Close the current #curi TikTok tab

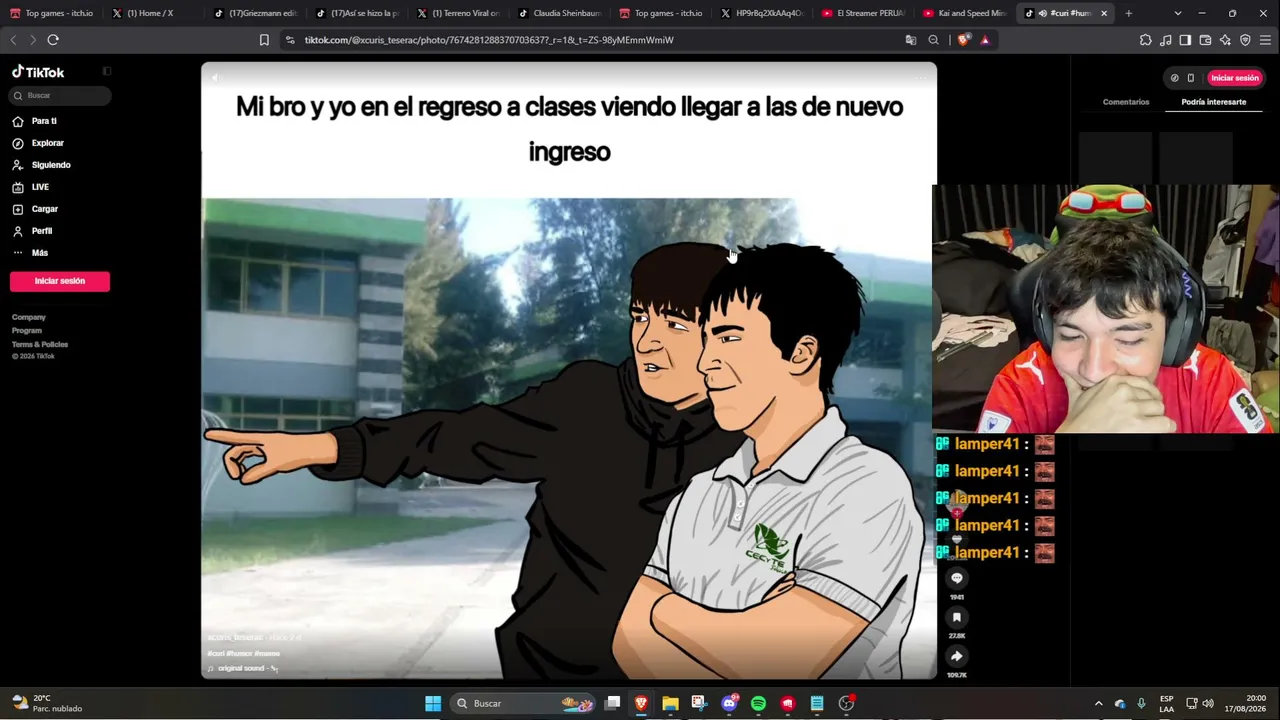click(1104, 13)
